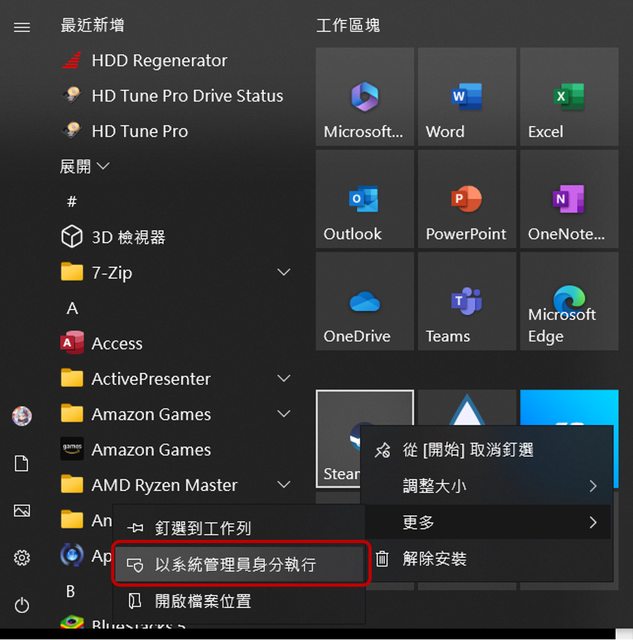Image resolution: width=633 pixels, height=640 pixels.
Task: Open the OneNote tile
Action: [x=569, y=199]
